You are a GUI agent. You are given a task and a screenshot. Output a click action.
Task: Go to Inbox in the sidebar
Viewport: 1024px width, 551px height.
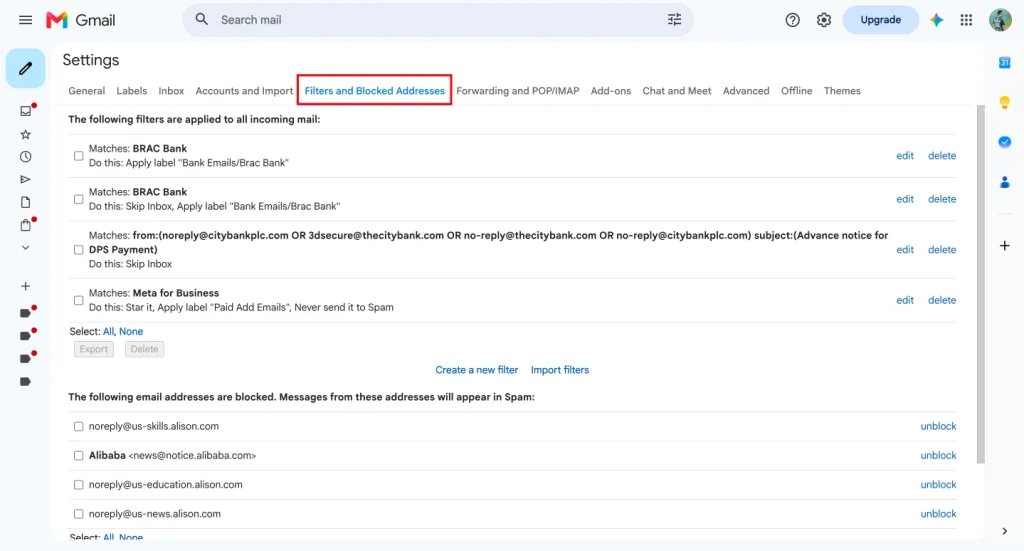coord(25,111)
